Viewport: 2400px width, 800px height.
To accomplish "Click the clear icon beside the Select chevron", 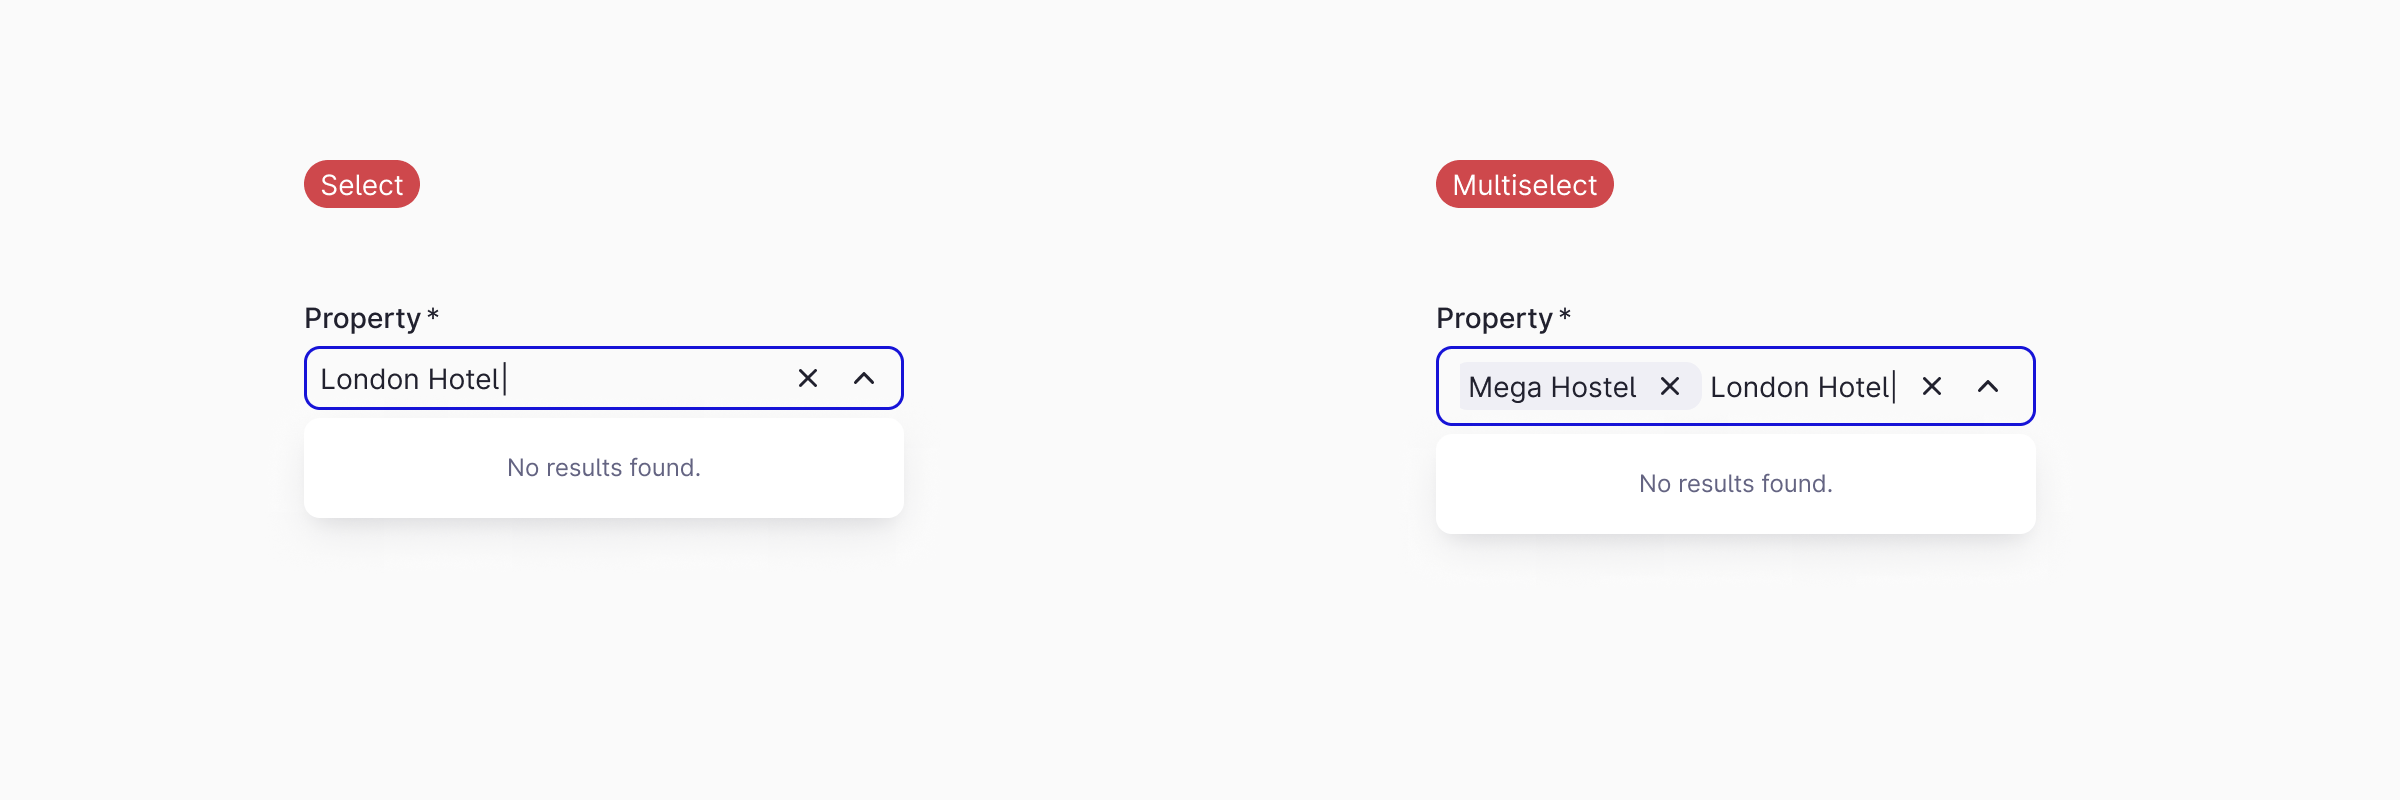I will pyautogui.click(x=808, y=378).
